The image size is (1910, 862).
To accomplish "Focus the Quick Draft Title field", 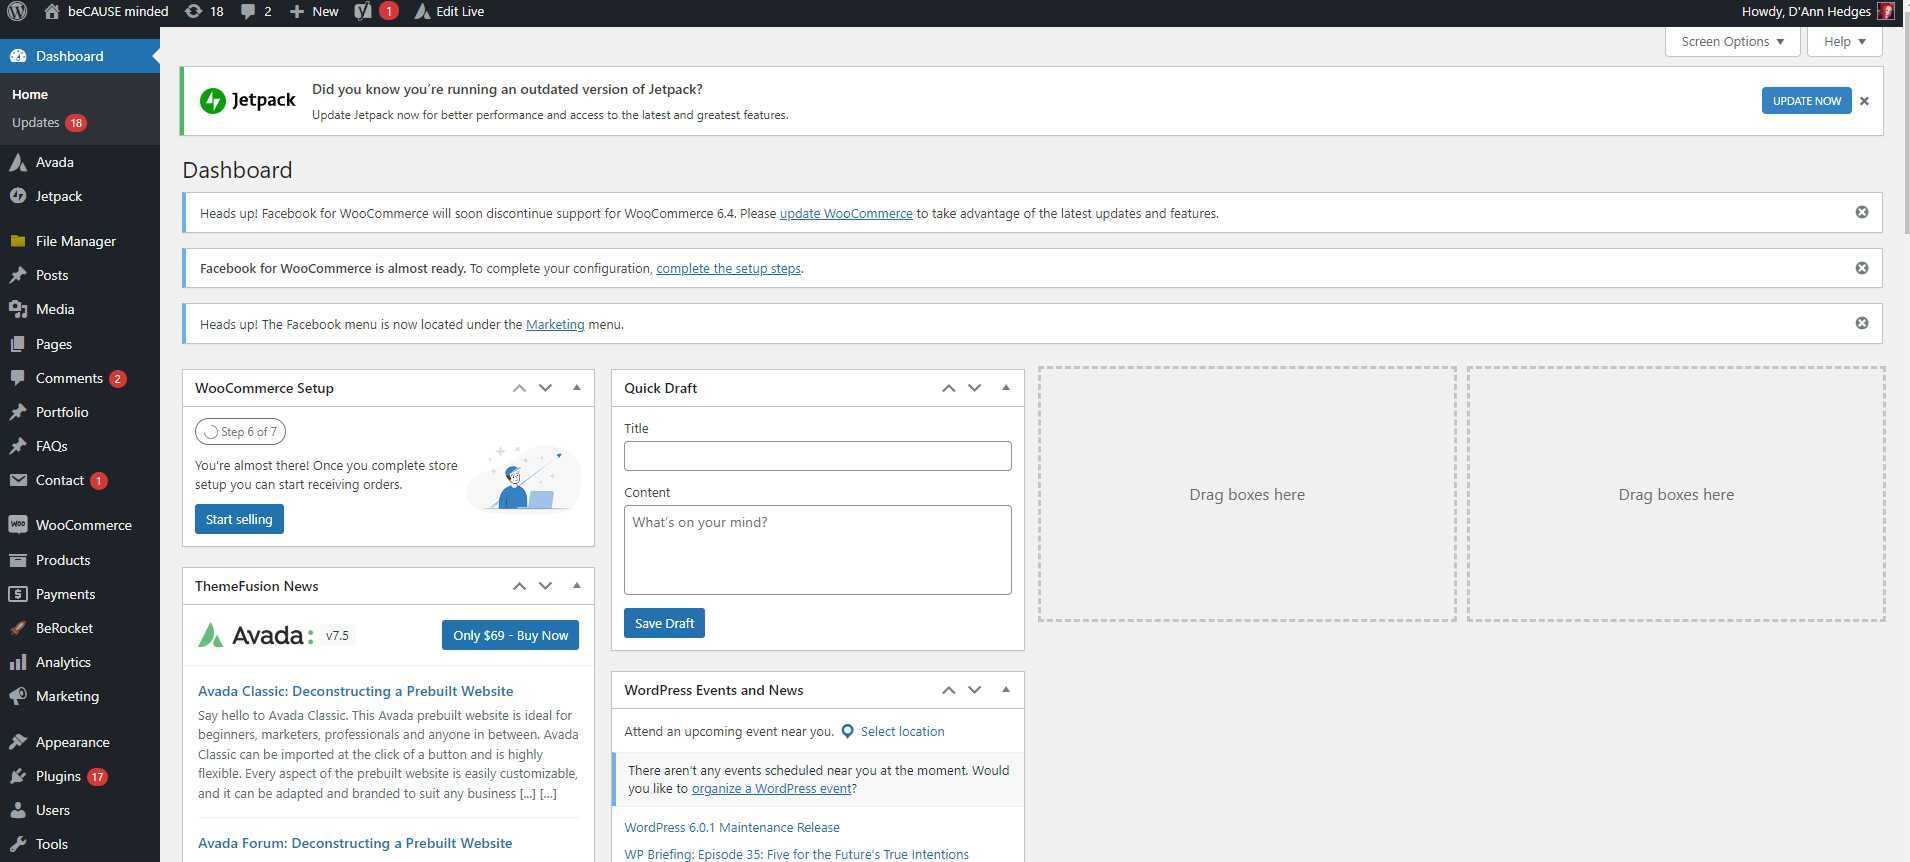I will coord(817,456).
